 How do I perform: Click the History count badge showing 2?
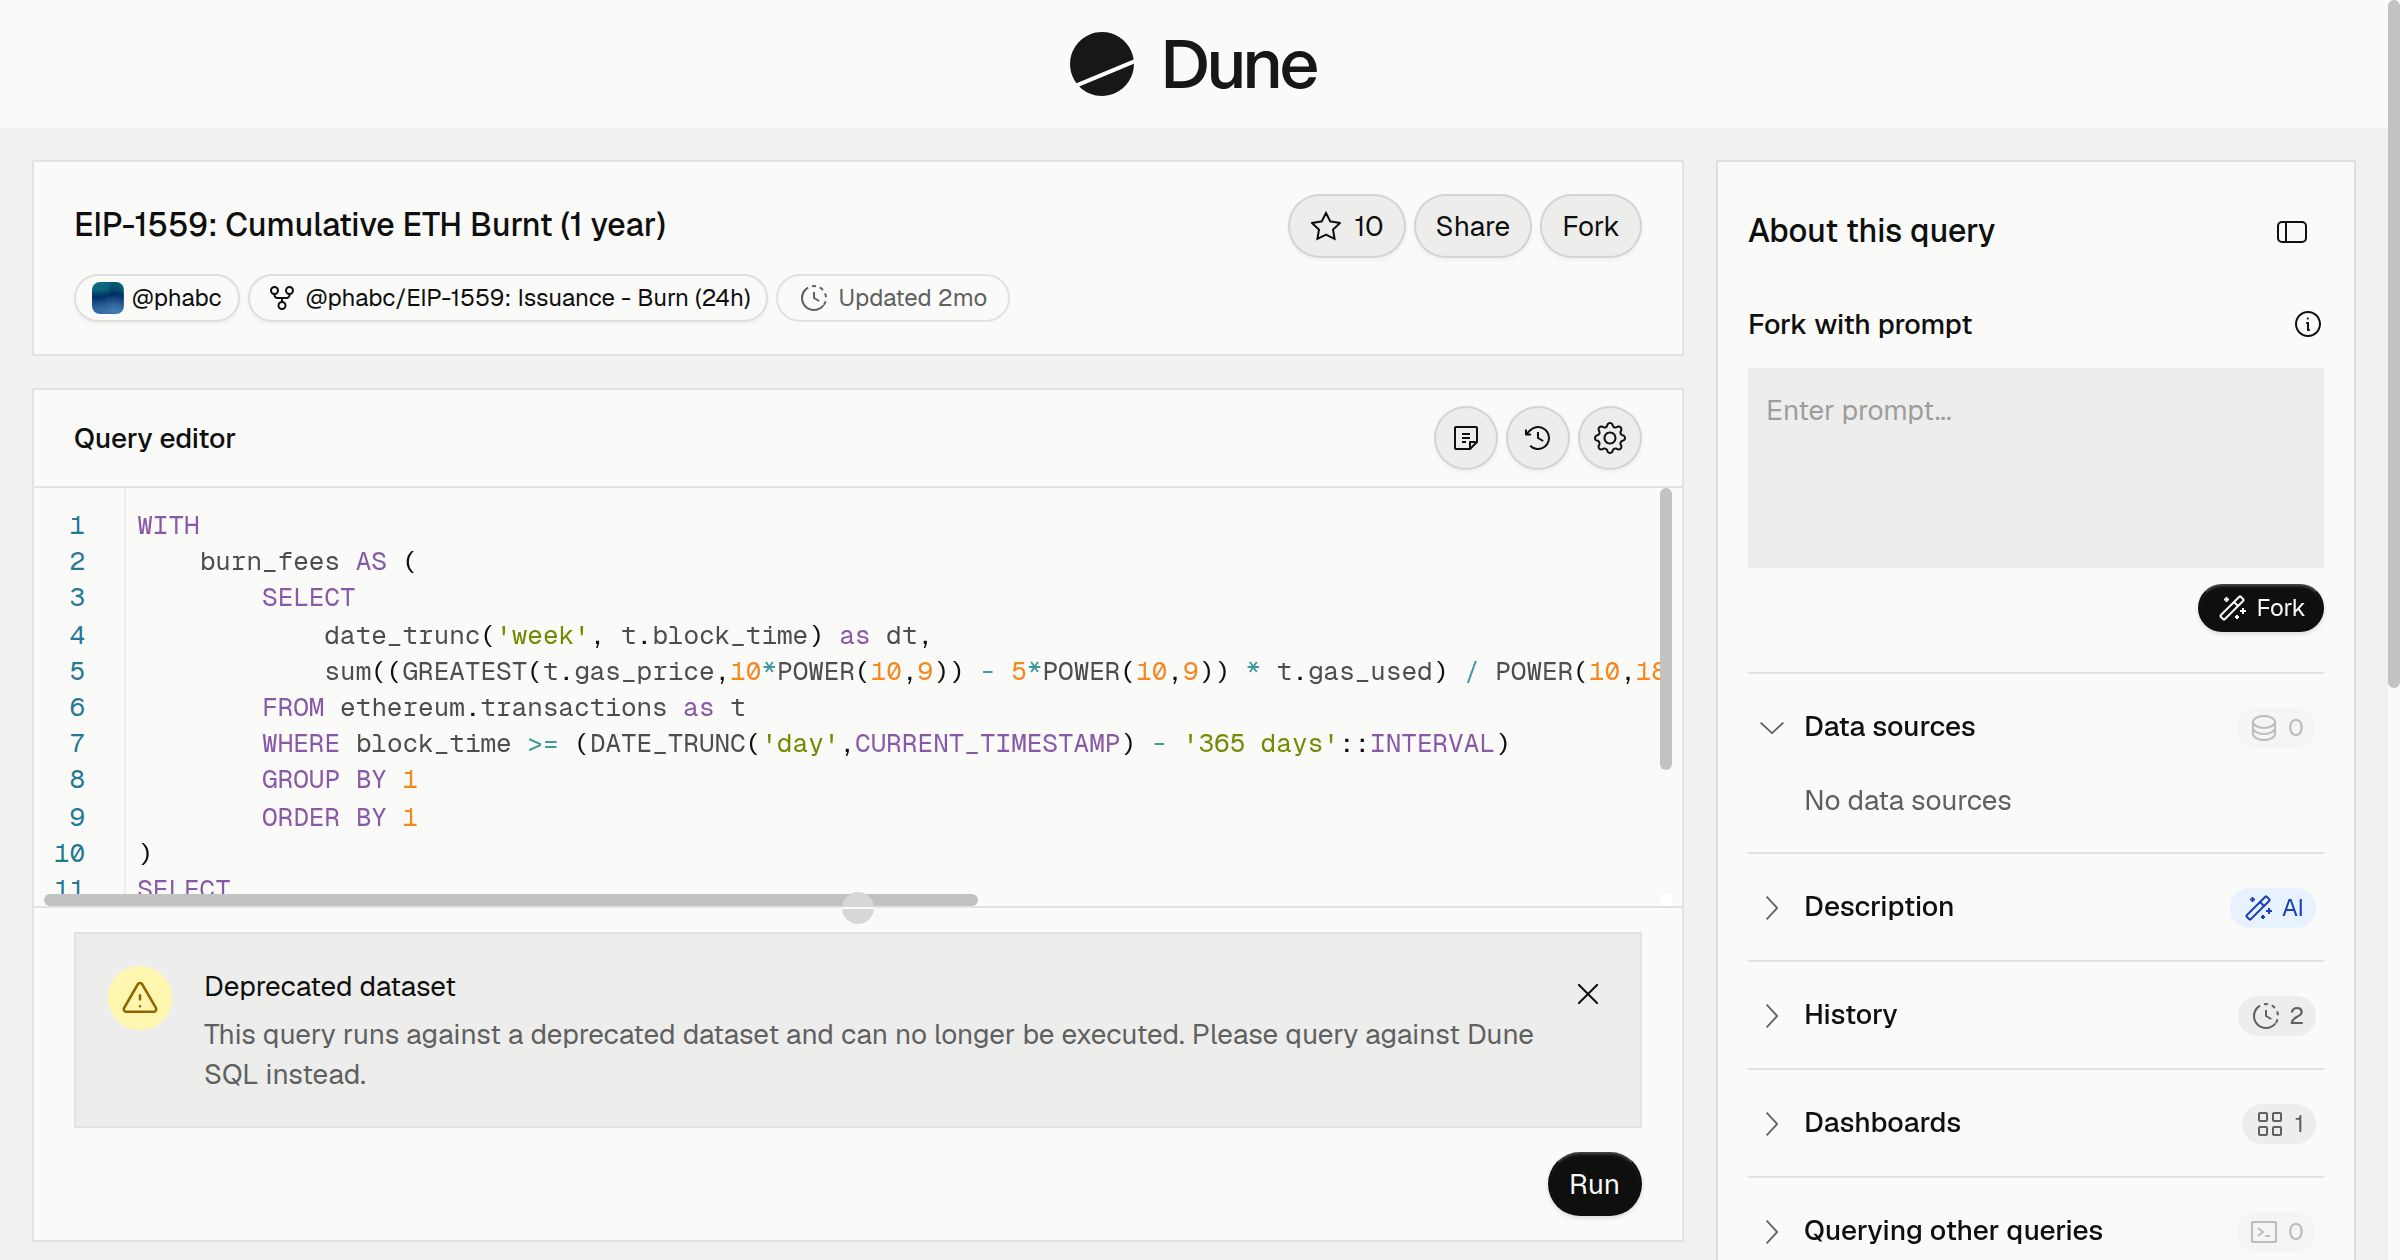point(2277,1015)
